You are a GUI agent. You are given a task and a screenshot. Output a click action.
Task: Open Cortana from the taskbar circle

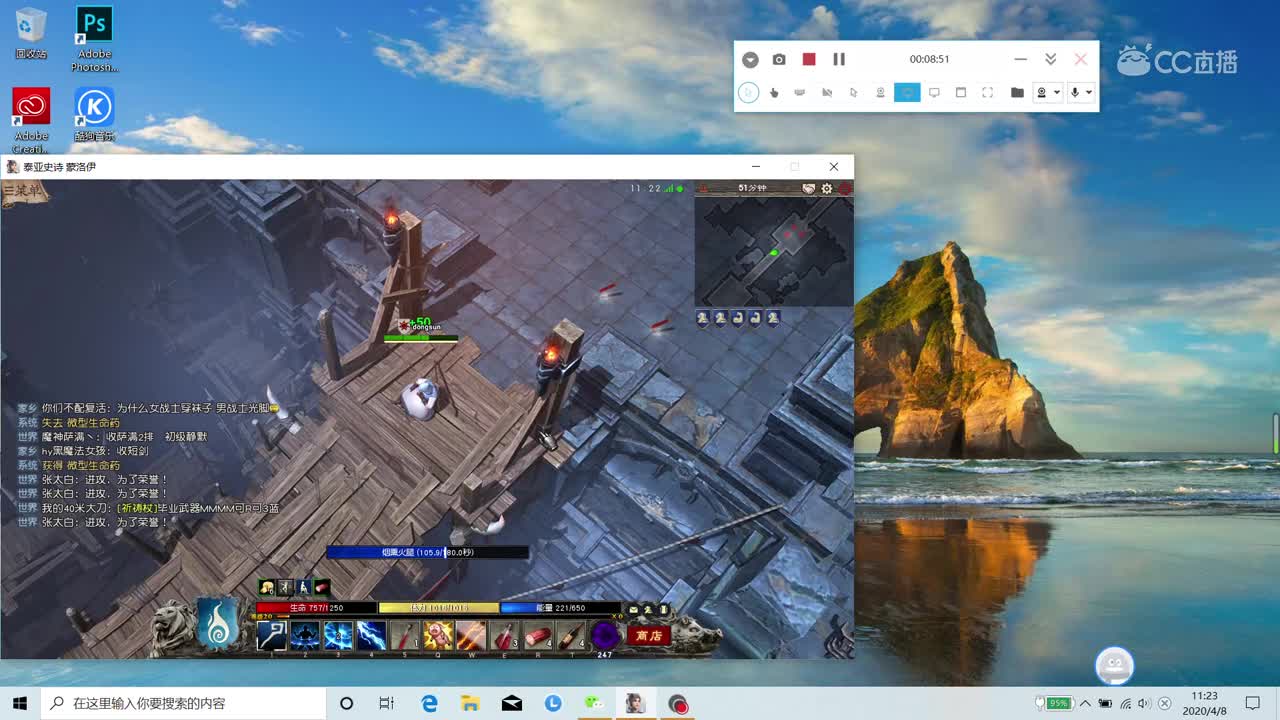346,703
